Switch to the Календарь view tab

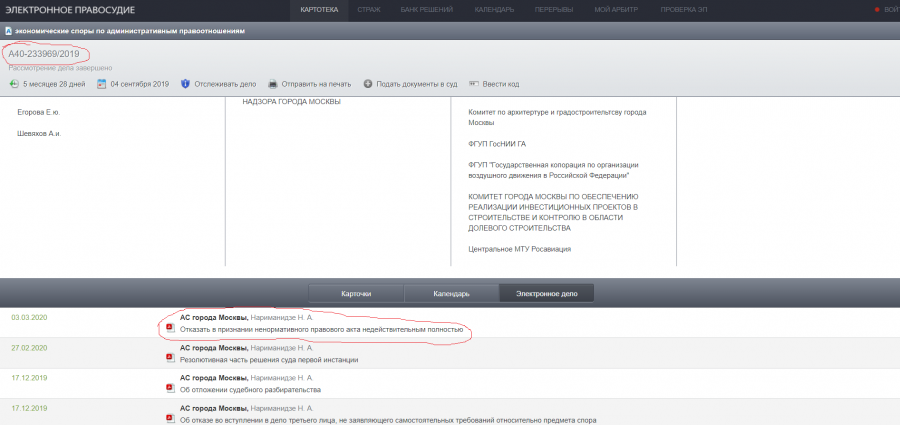pos(450,293)
